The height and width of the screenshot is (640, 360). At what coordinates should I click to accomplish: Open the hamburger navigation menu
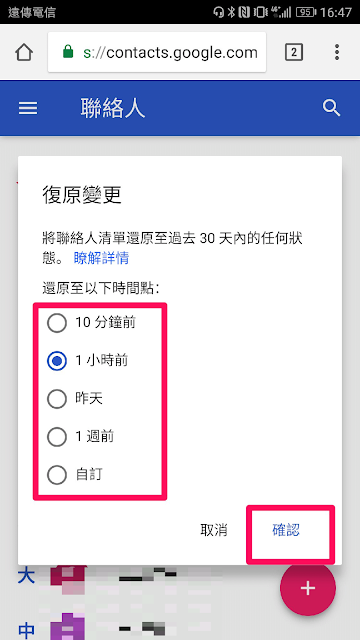coord(28,108)
